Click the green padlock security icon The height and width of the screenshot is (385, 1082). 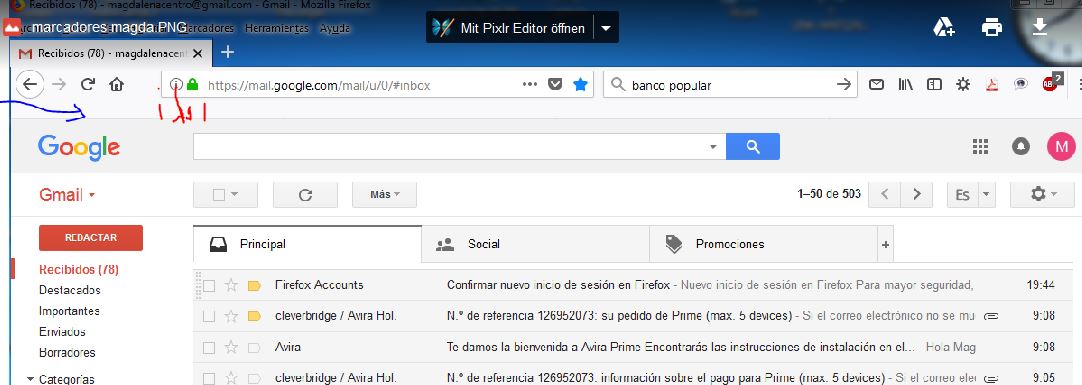[x=193, y=85]
